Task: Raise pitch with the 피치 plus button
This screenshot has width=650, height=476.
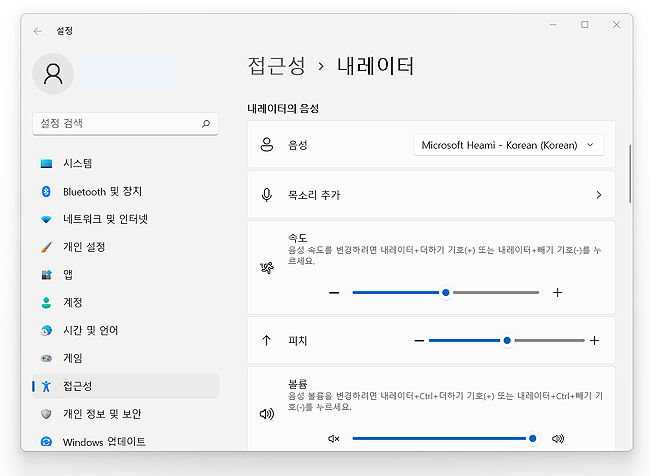Action: 594,341
